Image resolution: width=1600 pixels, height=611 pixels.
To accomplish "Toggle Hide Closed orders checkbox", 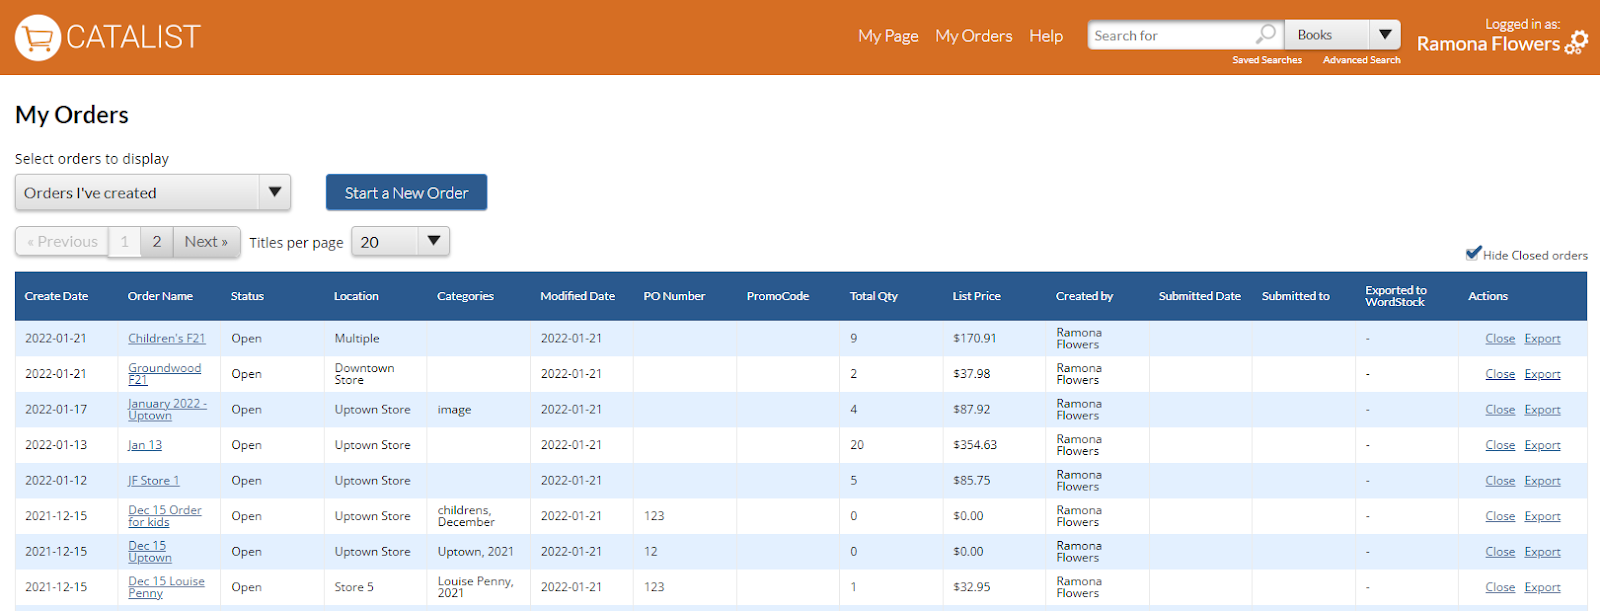I will (1473, 253).
